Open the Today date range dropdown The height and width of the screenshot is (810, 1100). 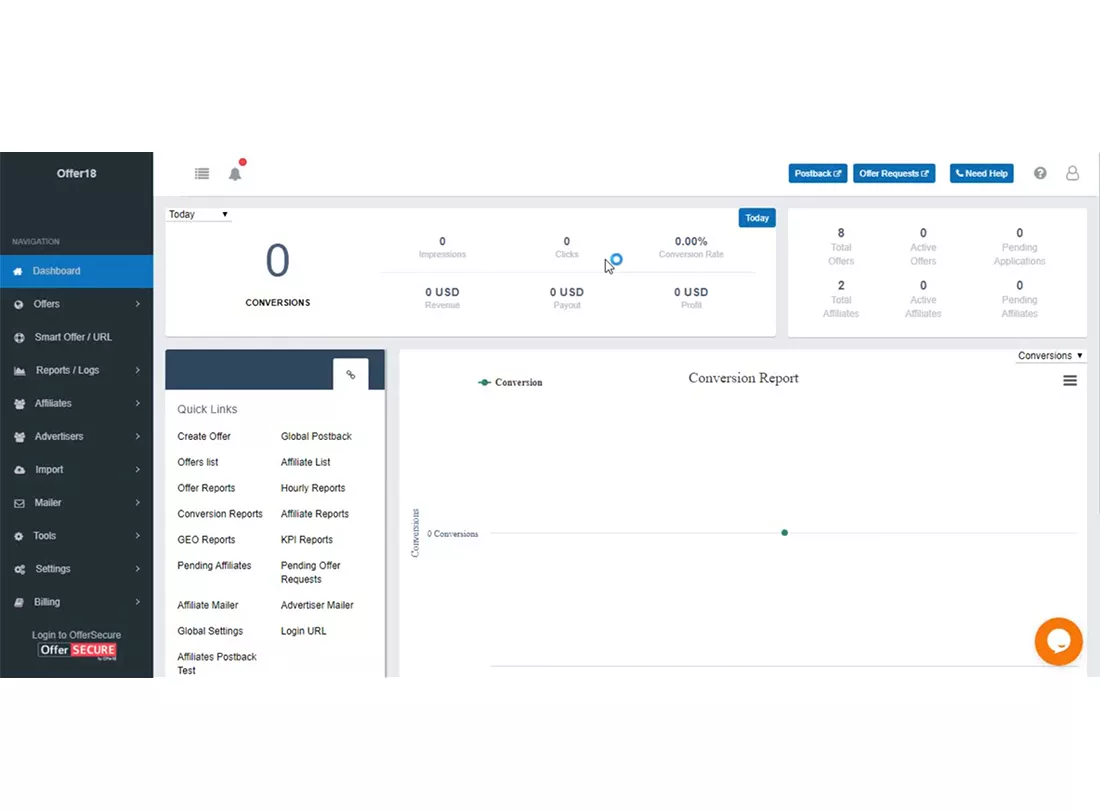[x=199, y=214]
